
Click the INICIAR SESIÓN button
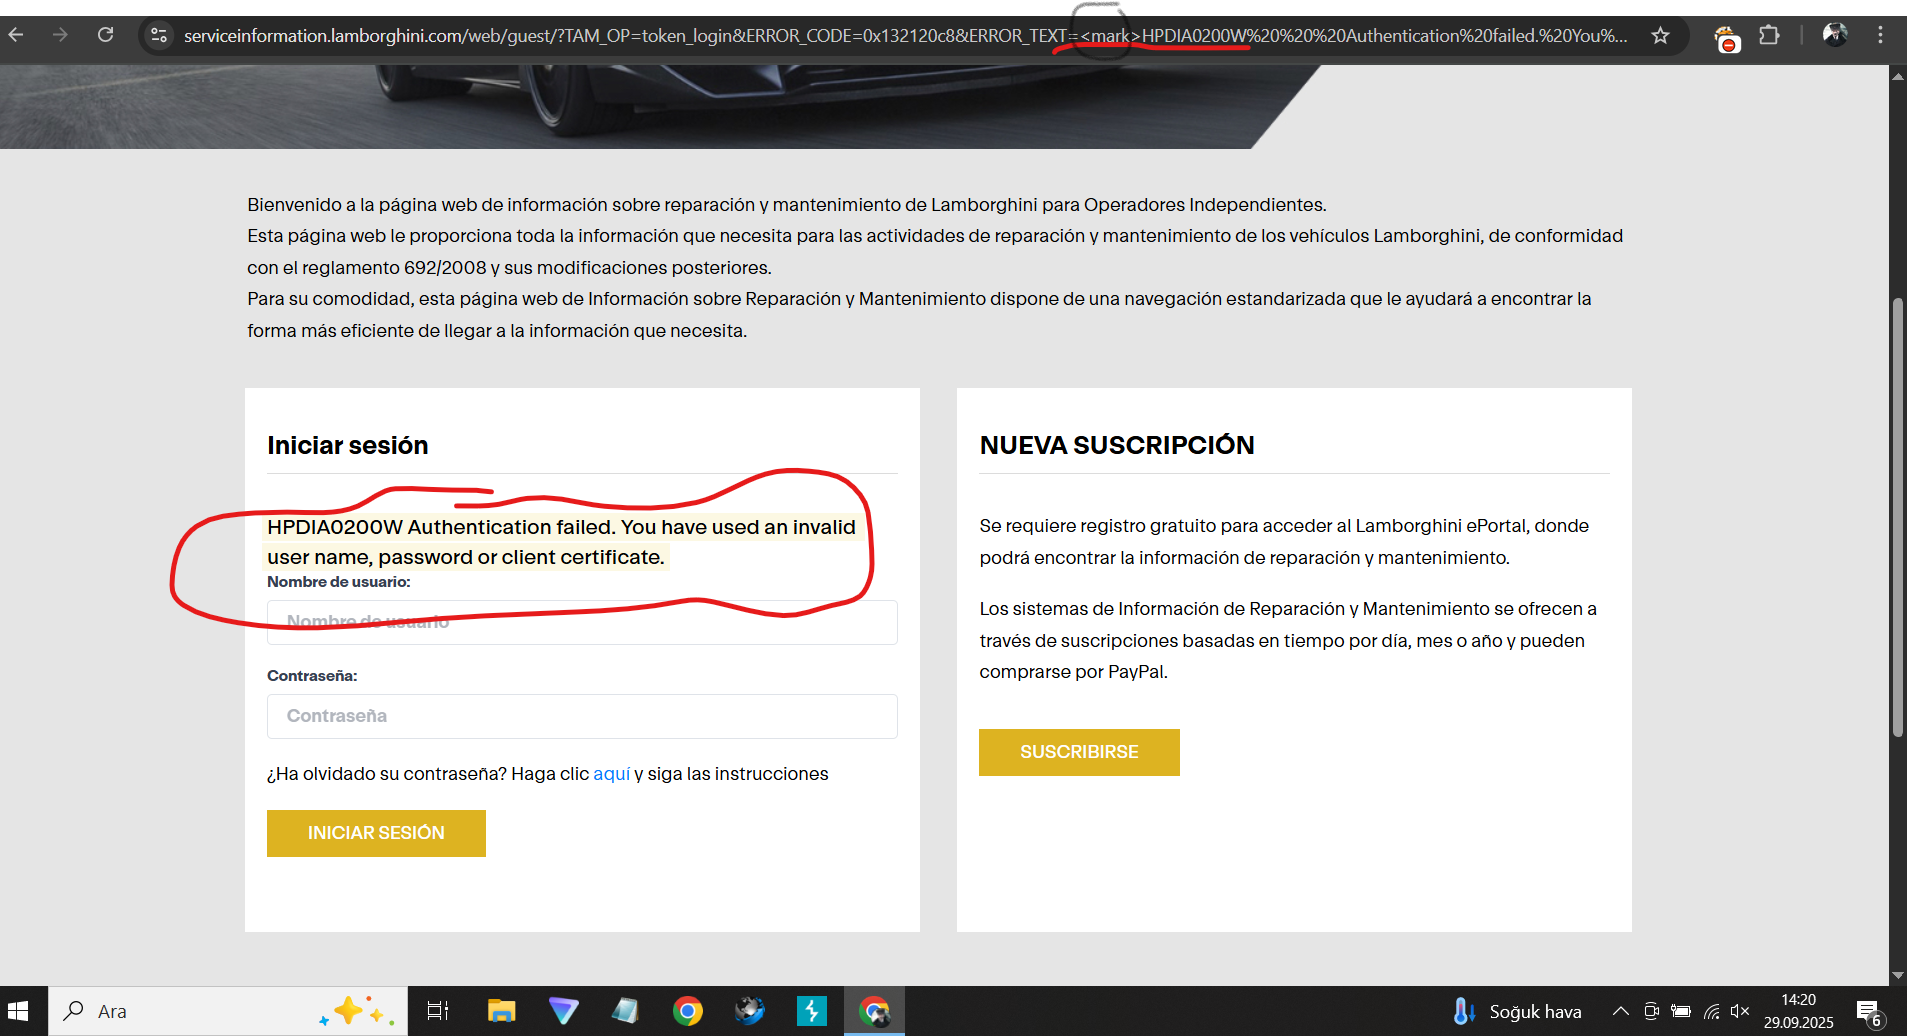tap(376, 833)
